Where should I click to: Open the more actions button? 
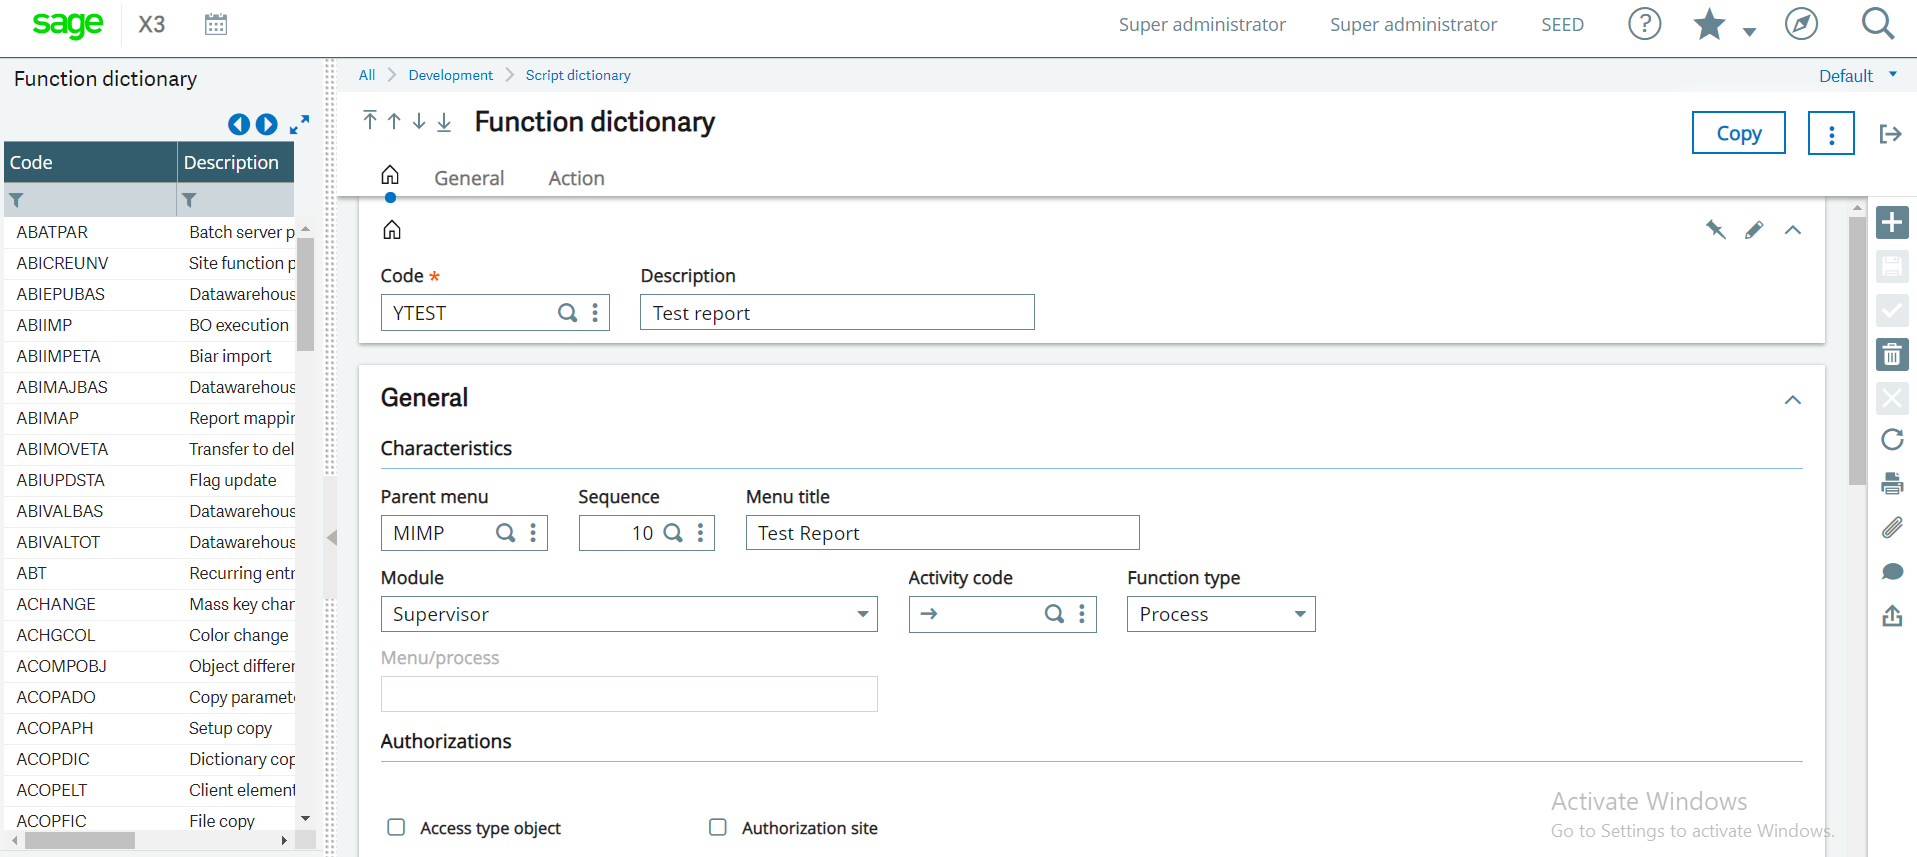[x=1831, y=133]
